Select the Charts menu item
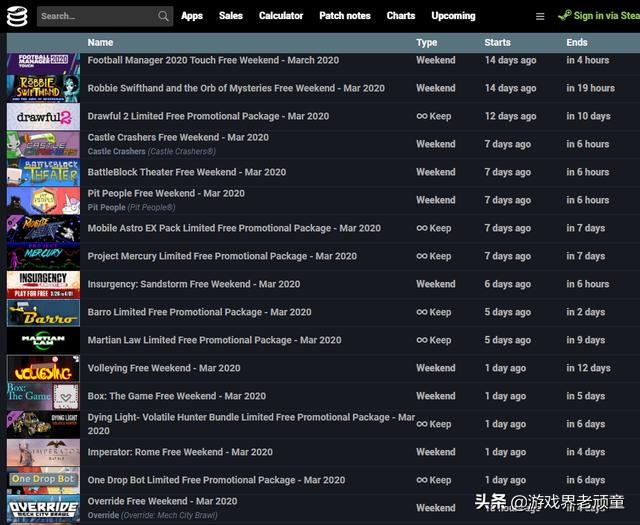 click(x=401, y=16)
